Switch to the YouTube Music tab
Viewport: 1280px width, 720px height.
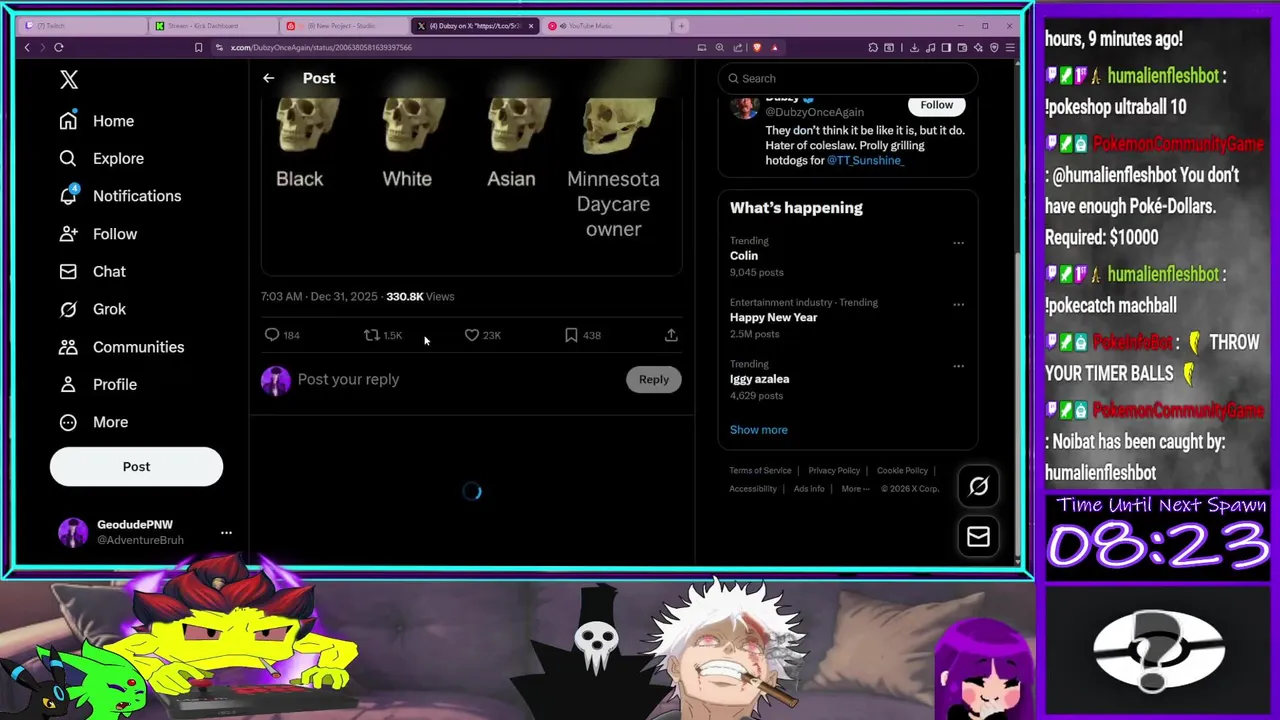pyautogui.click(x=606, y=26)
